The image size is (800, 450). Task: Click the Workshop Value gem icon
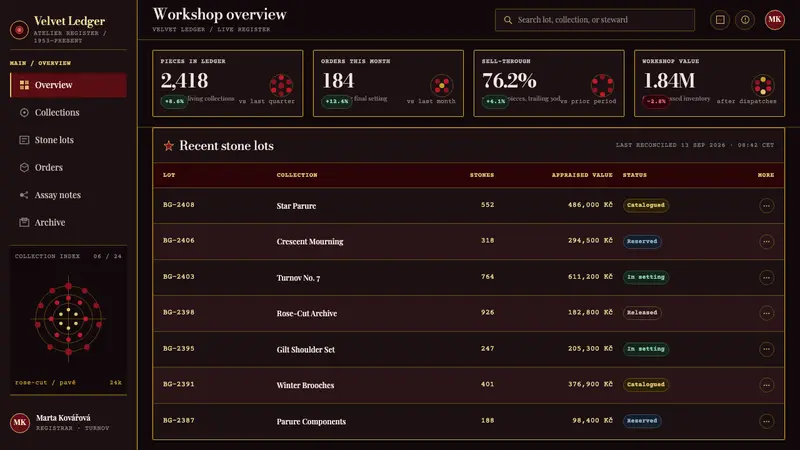(763, 85)
